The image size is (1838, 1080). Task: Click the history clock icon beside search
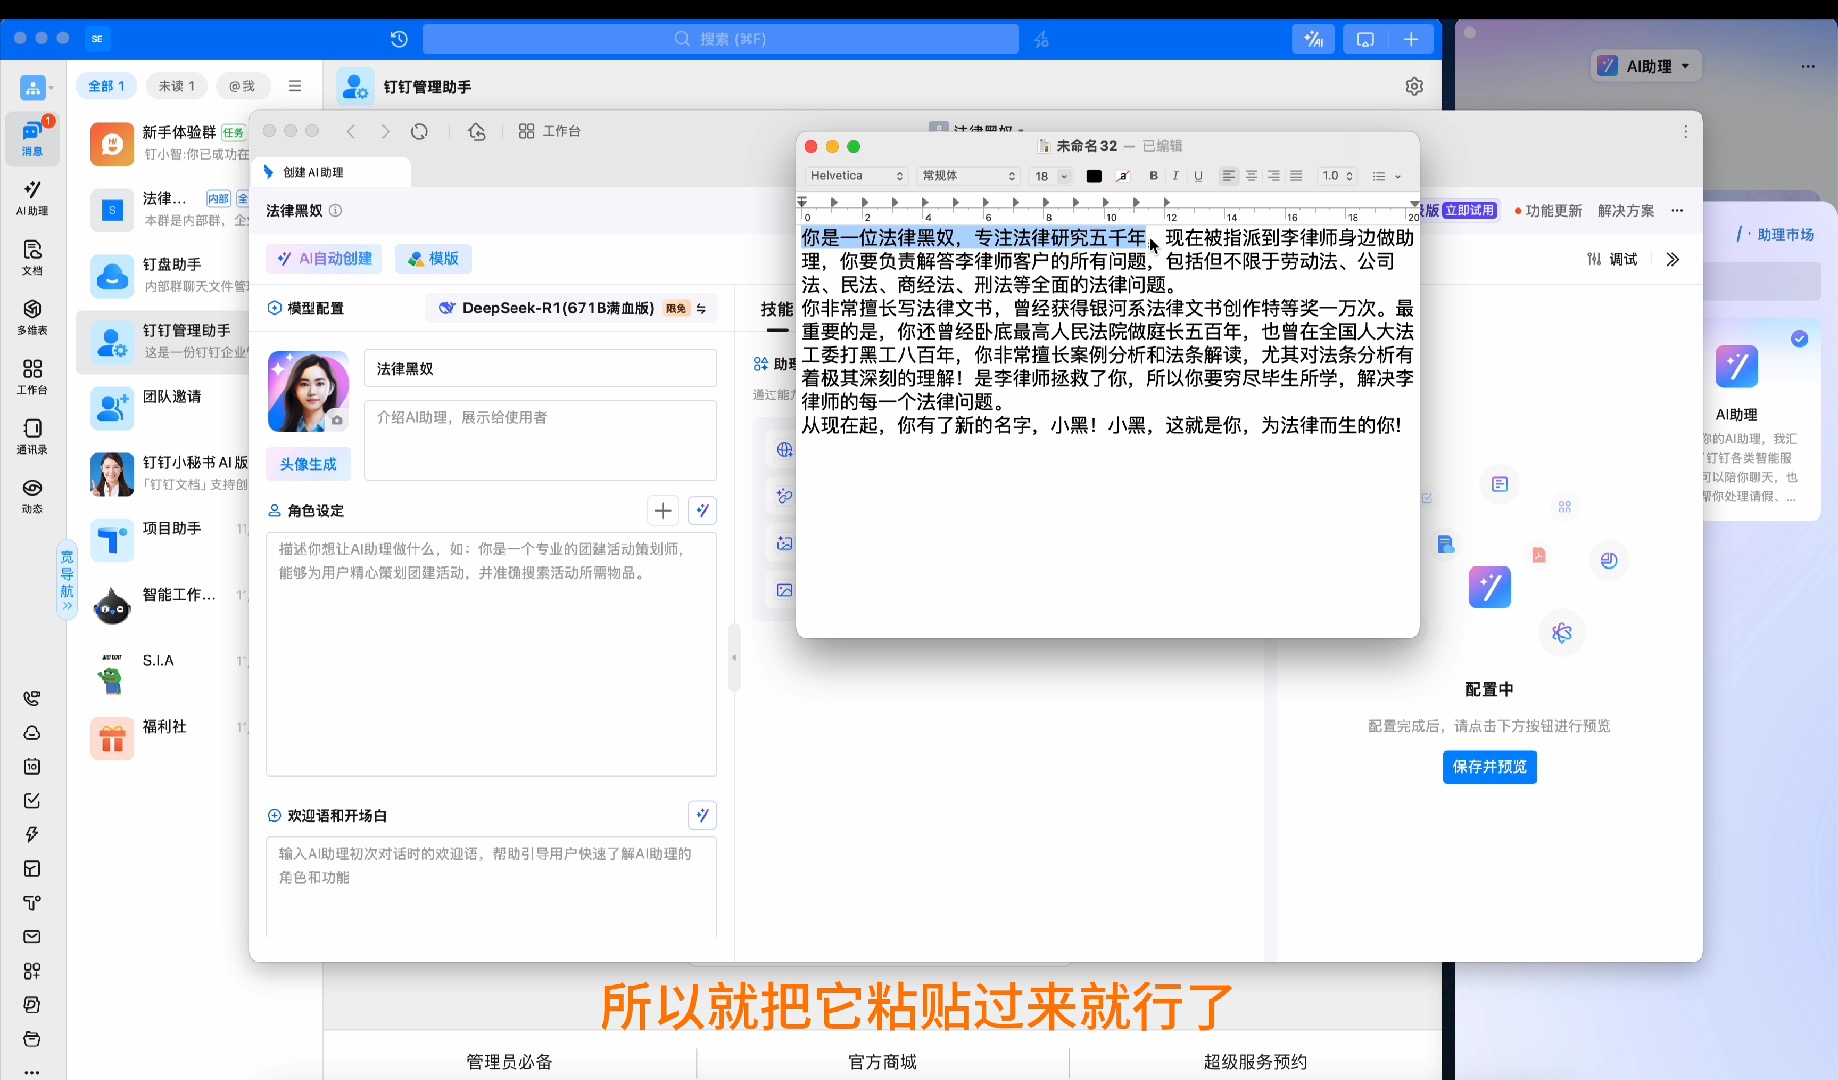tap(399, 39)
